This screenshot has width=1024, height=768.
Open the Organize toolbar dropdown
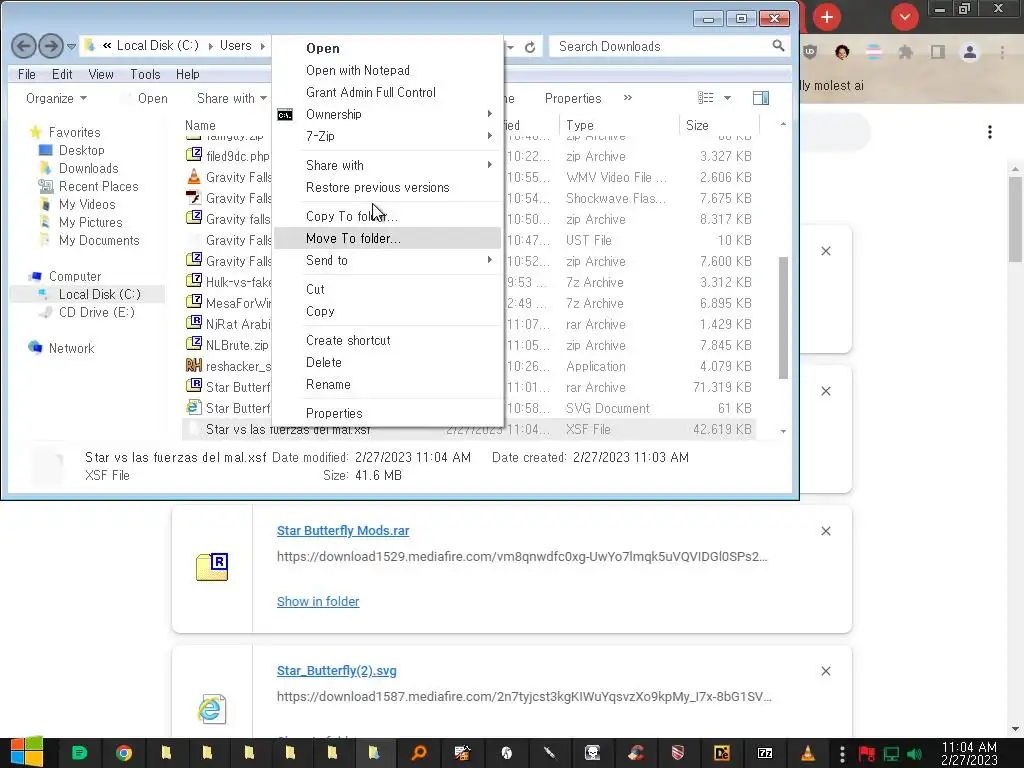click(56, 99)
